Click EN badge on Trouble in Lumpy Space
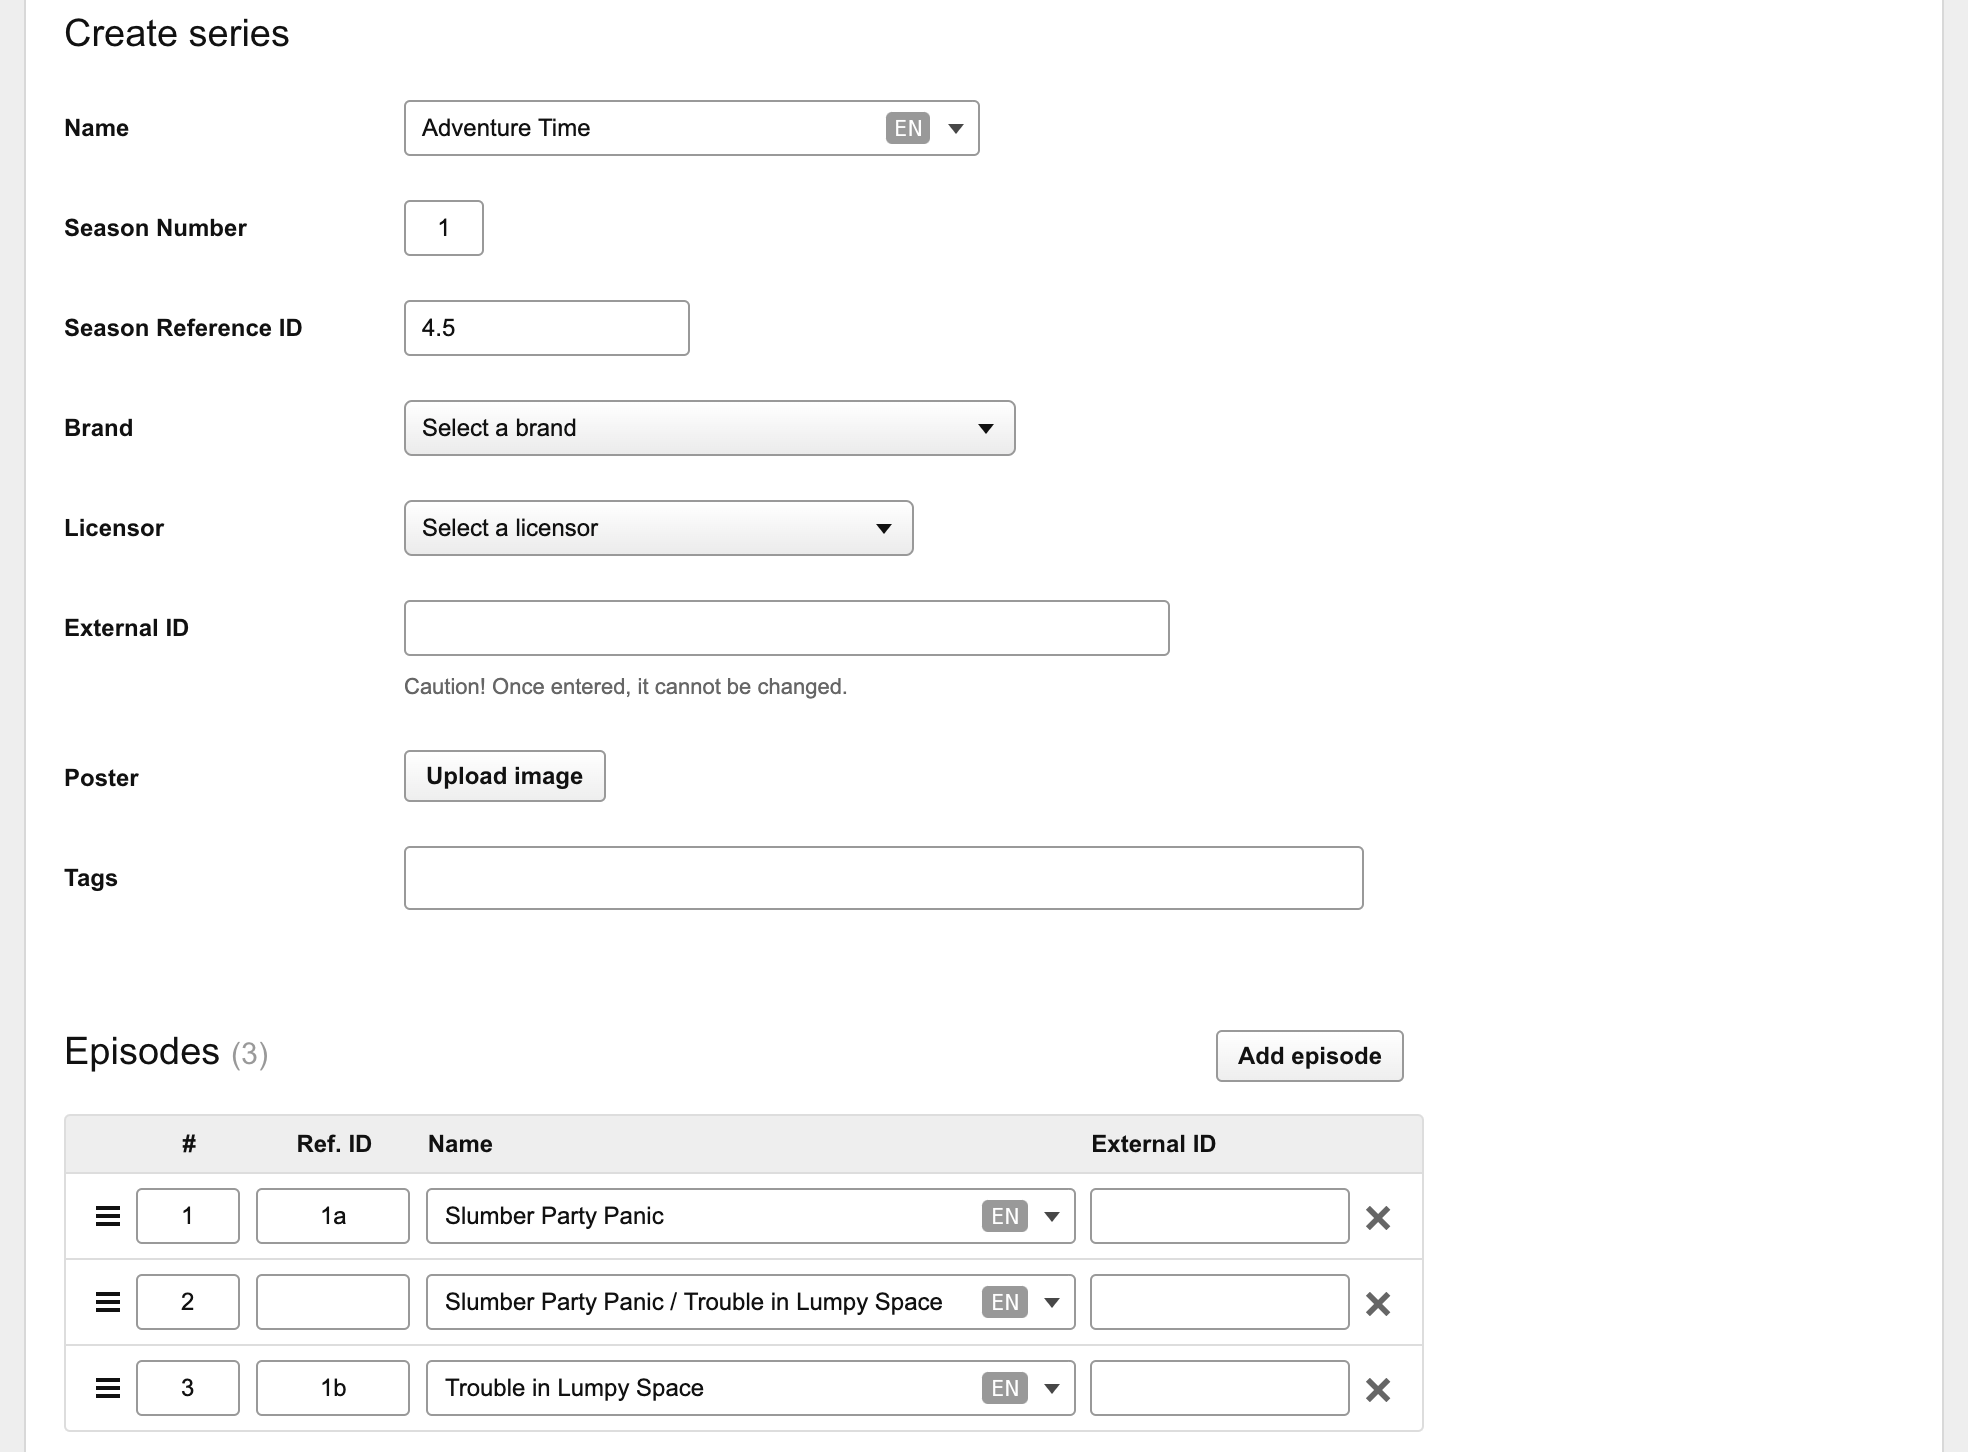The image size is (1968, 1452). (1004, 1388)
